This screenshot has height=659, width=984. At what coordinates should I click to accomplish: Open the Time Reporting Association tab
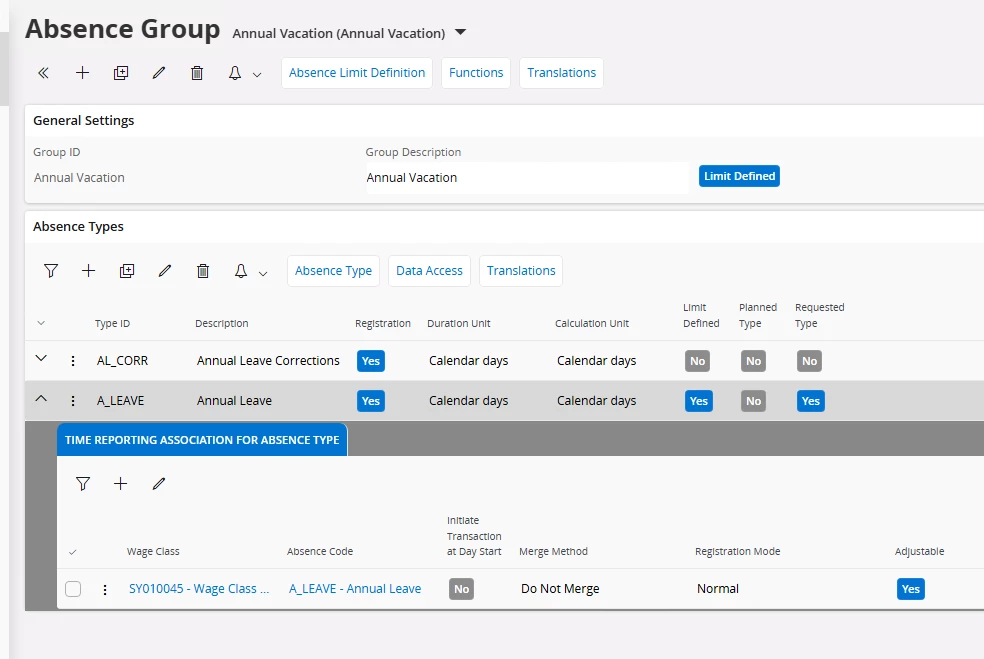pyautogui.click(x=202, y=439)
